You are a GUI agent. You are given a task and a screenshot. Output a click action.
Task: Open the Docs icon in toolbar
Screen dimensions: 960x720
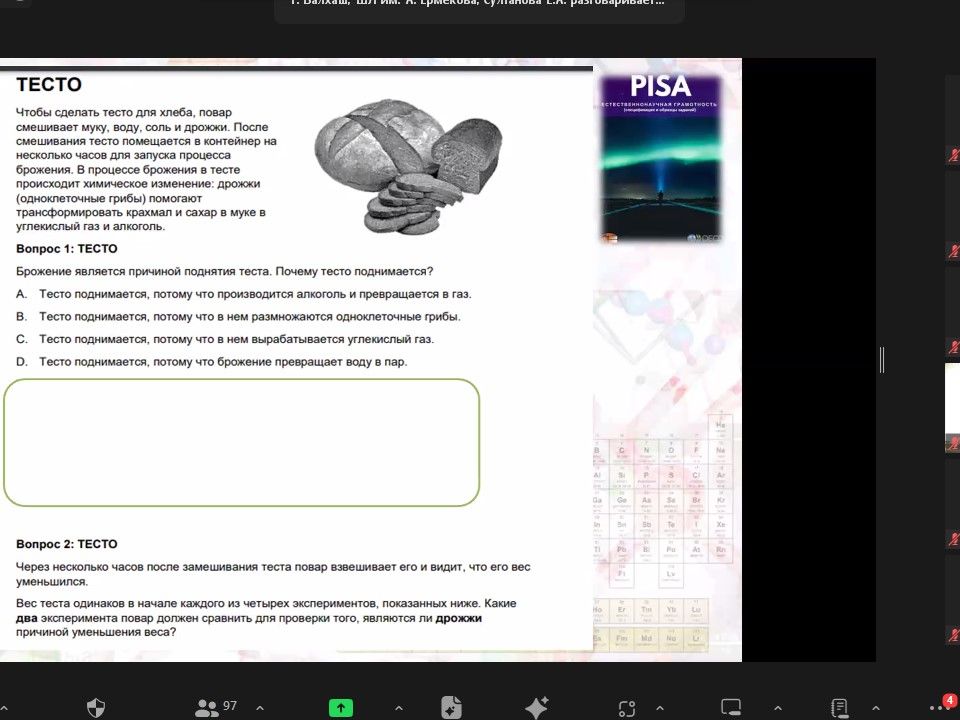click(451, 708)
